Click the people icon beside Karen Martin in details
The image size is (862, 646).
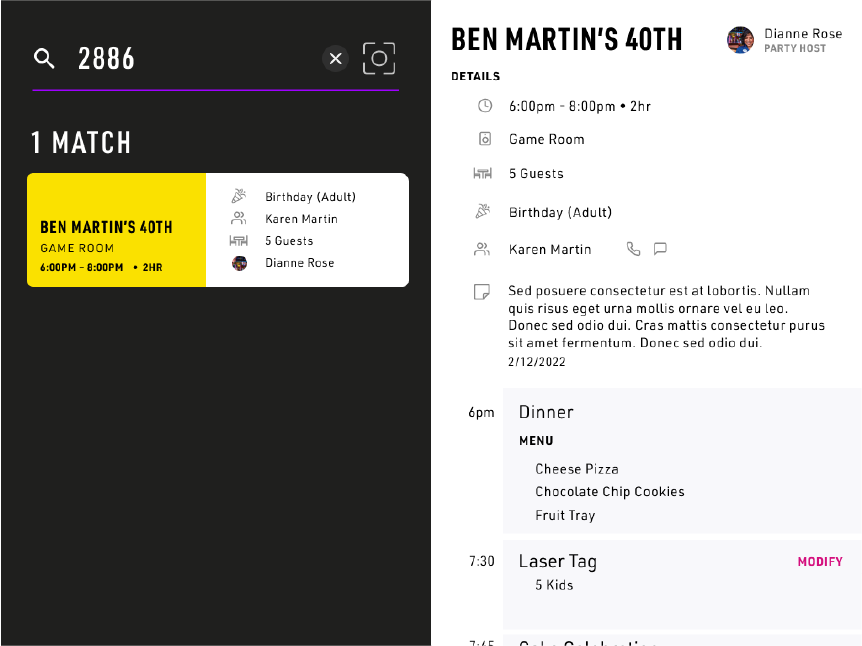pyautogui.click(x=483, y=249)
